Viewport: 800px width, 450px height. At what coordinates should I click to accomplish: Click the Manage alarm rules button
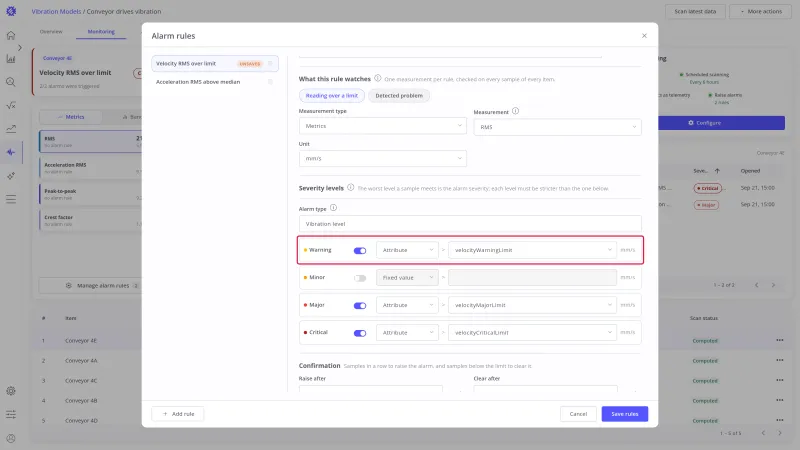(x=90, y=286)
